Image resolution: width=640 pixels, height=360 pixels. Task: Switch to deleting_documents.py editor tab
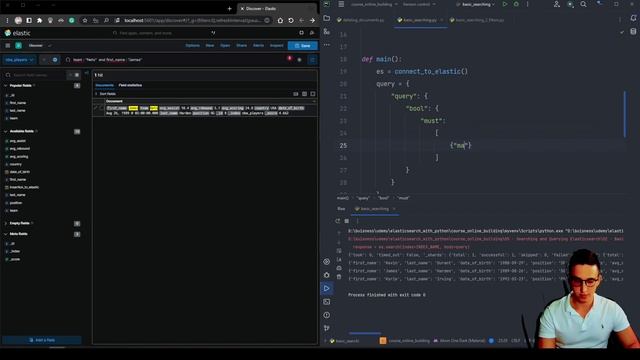pyautogui.click(x=361, y=20)
